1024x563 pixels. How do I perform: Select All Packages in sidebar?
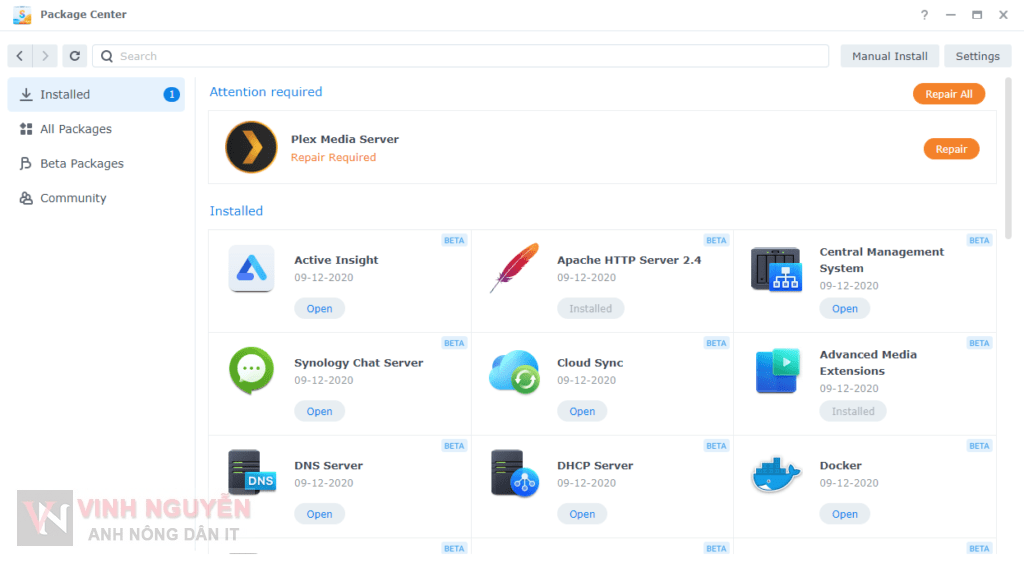[x=75, y=129]
